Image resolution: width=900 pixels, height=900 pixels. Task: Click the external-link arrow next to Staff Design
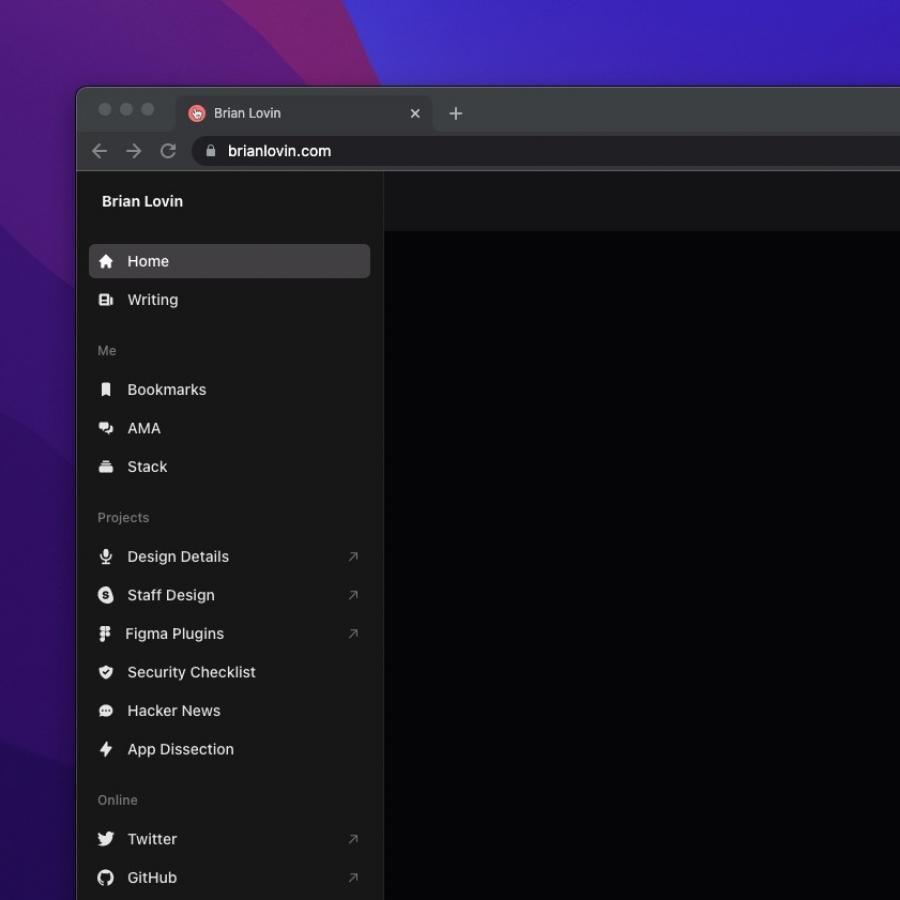[353, 595]
